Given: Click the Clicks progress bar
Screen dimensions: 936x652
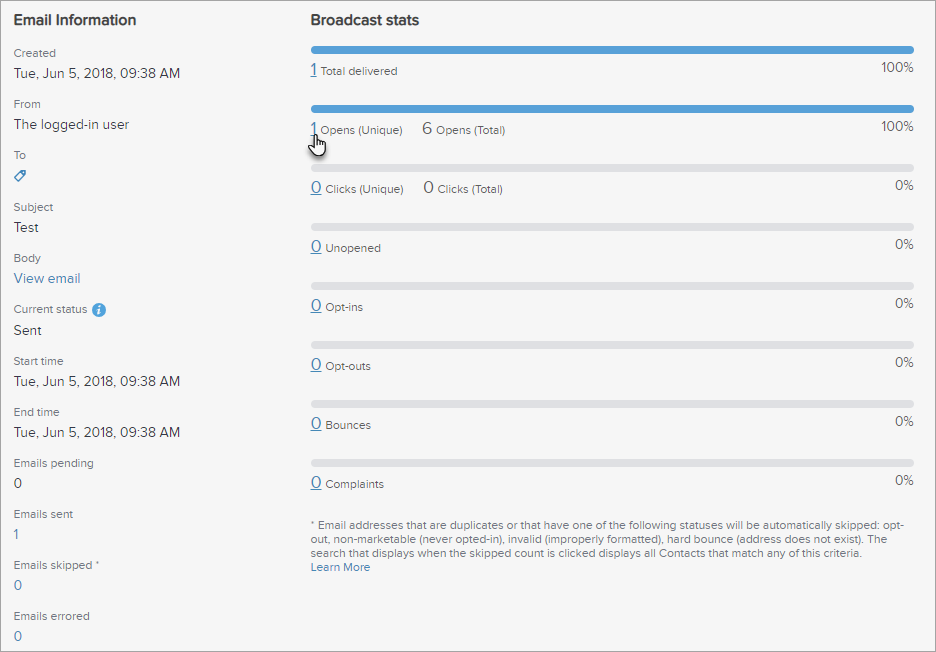Looking at the screenshot, I should 612,168.
